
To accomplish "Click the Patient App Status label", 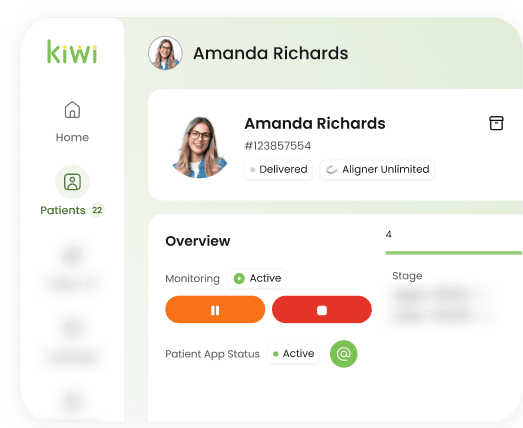I will pos(212,354).
